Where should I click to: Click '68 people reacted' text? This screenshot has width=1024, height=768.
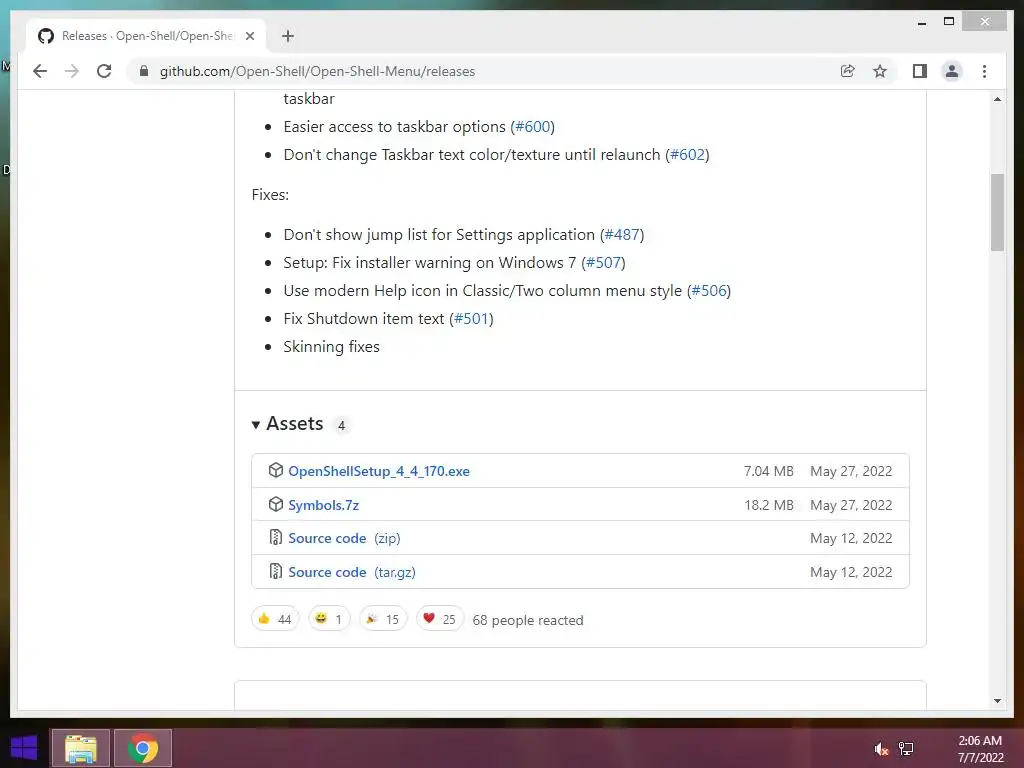click(528, 620)
